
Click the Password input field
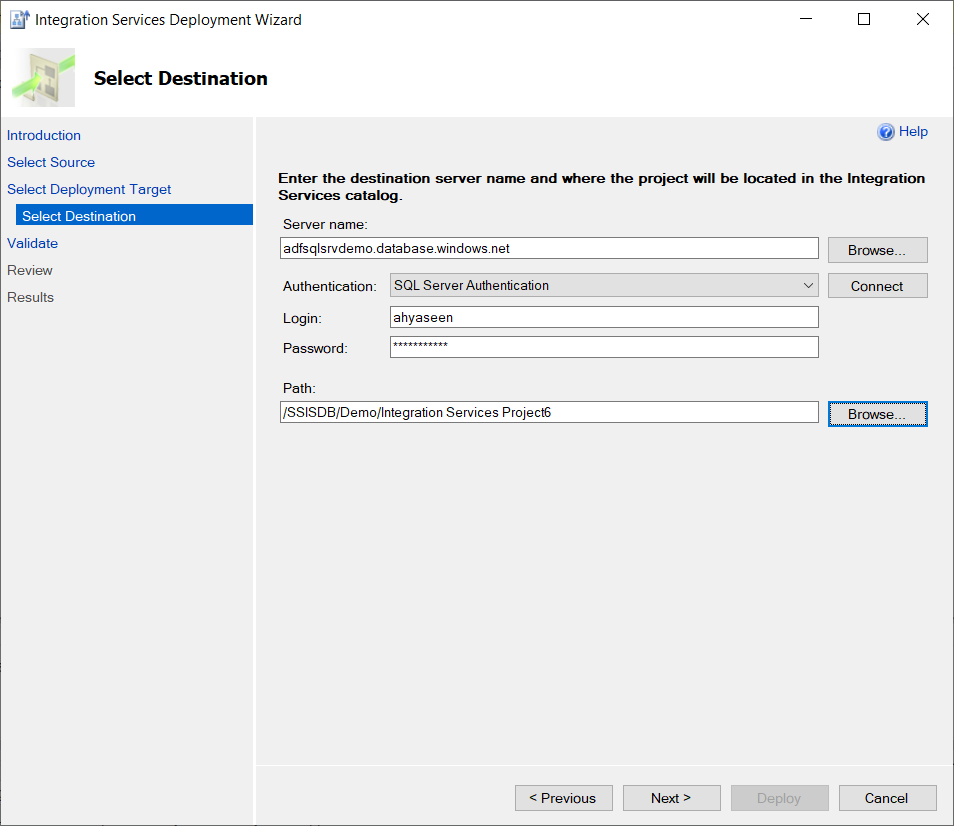603,347
